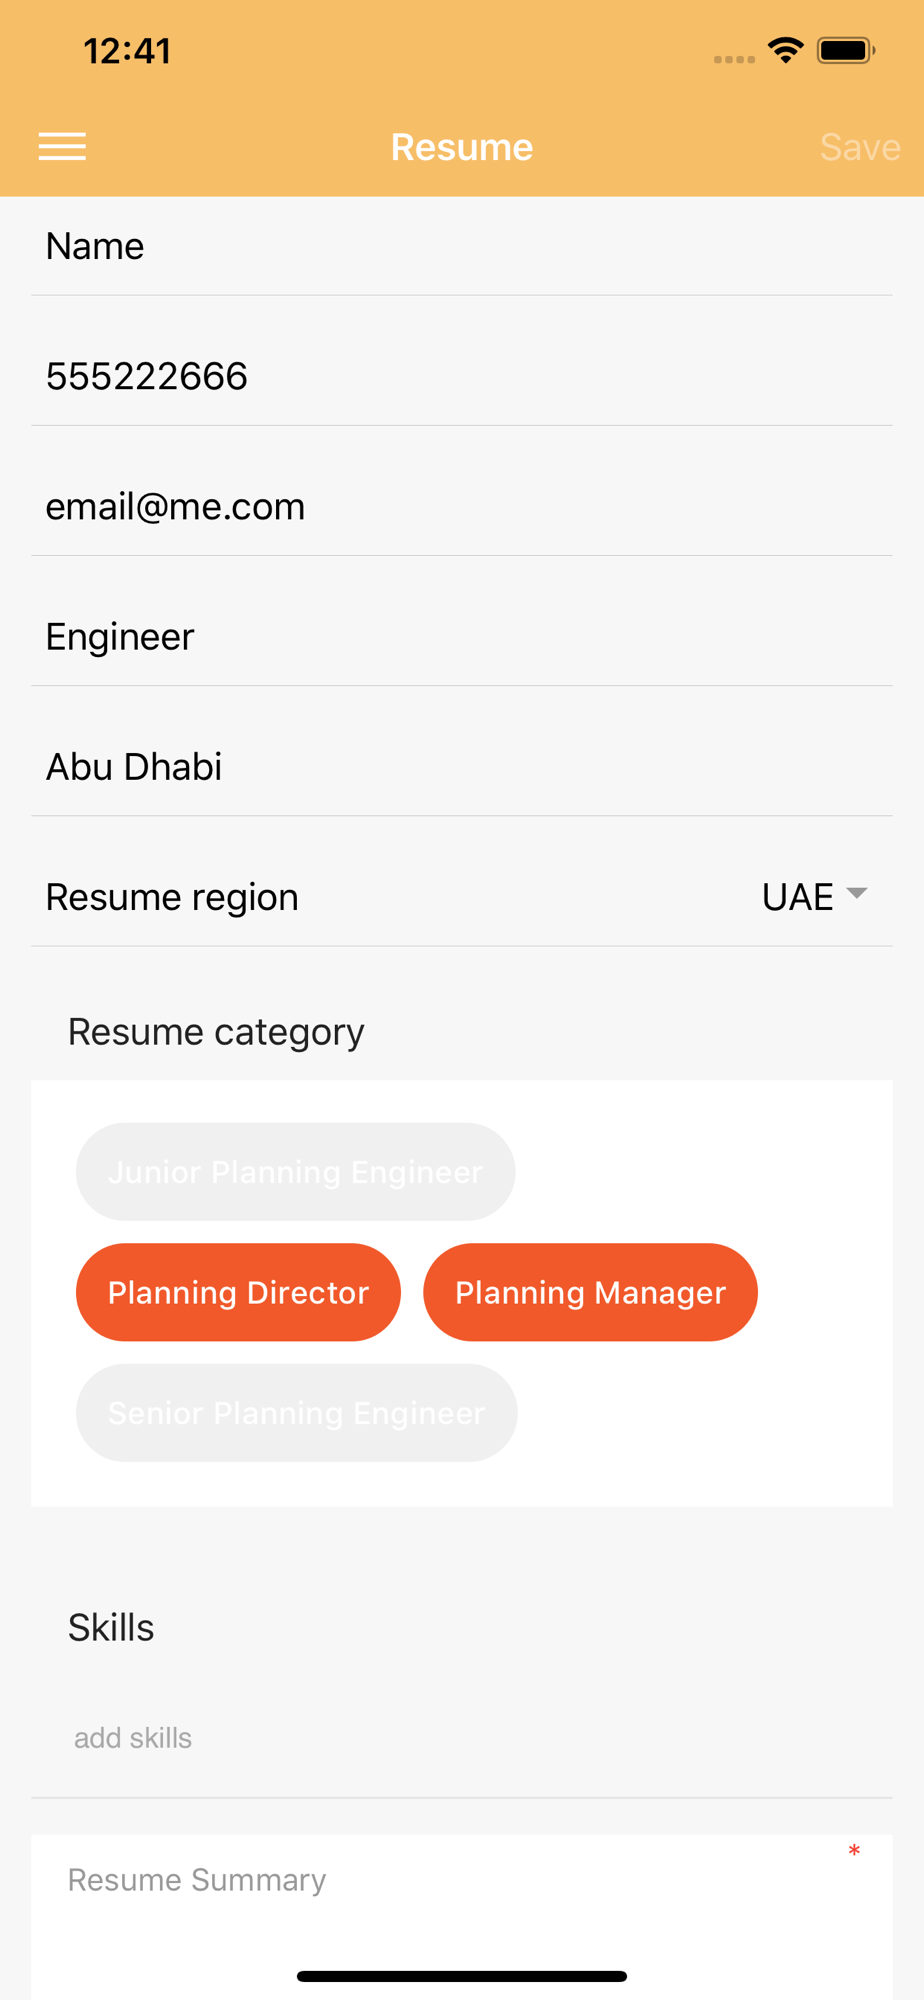924x2000 pixels.
Task: Save the resume using the Save button
Action: tap(860, 147)
